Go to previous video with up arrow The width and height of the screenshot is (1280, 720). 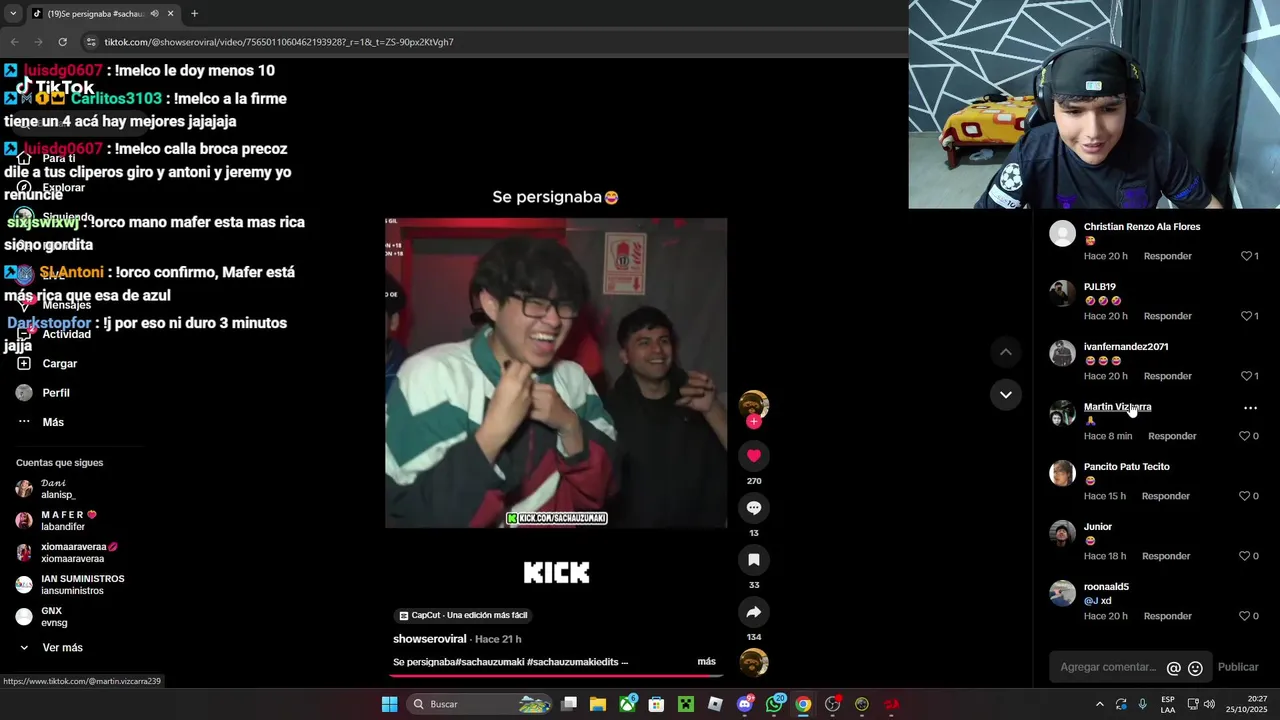(x=1006, y=352)
